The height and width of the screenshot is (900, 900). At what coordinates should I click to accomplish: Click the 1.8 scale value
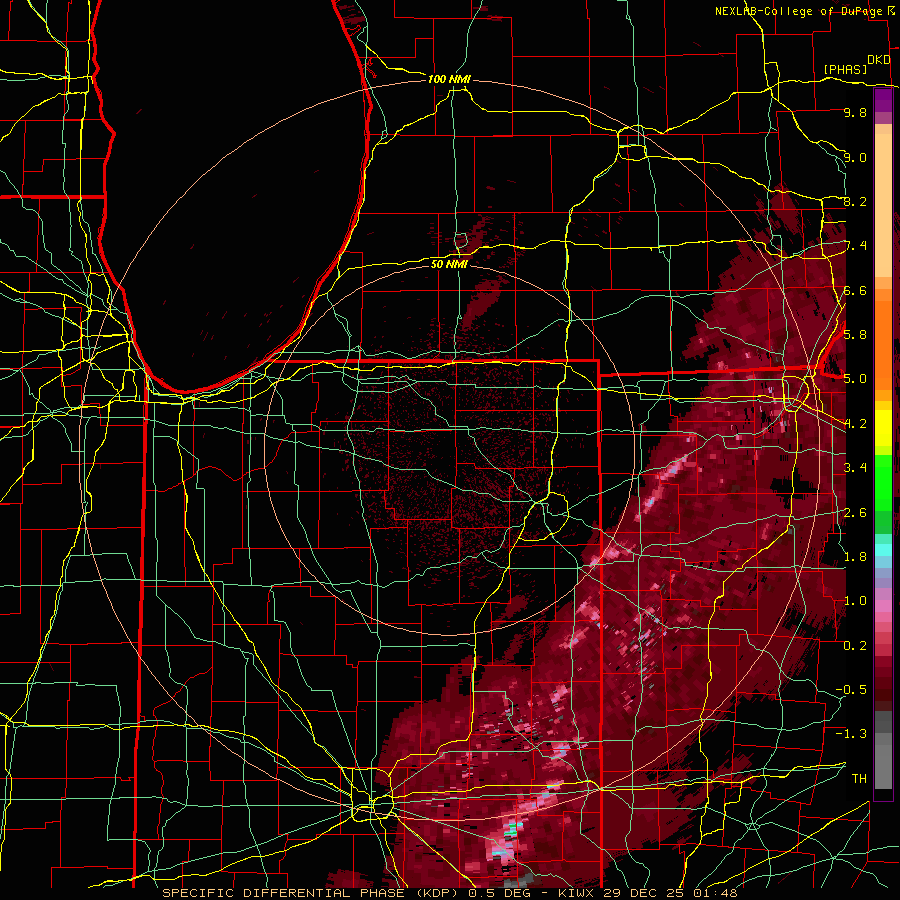[855, 557]
